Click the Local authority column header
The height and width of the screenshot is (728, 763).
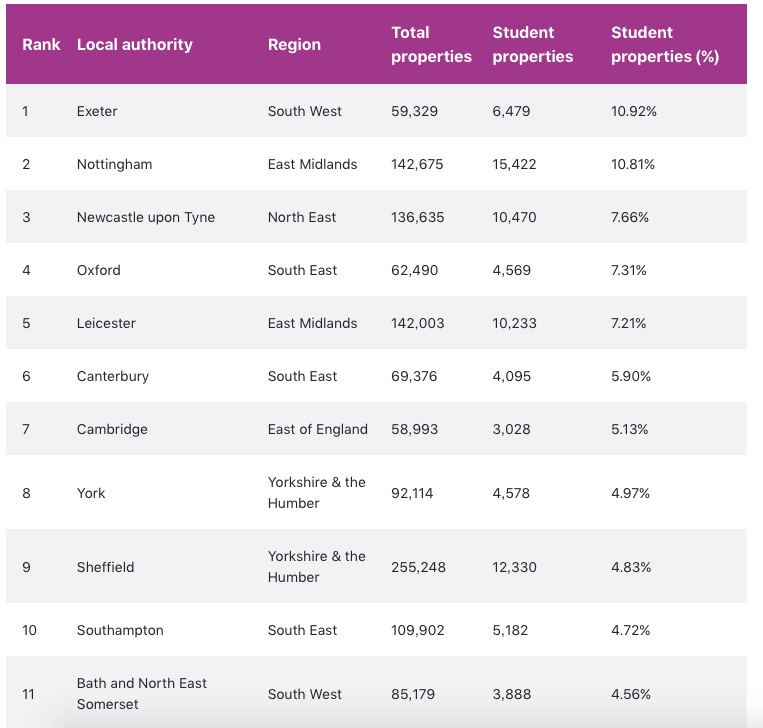pyautogui.click(x=134, y=44)
